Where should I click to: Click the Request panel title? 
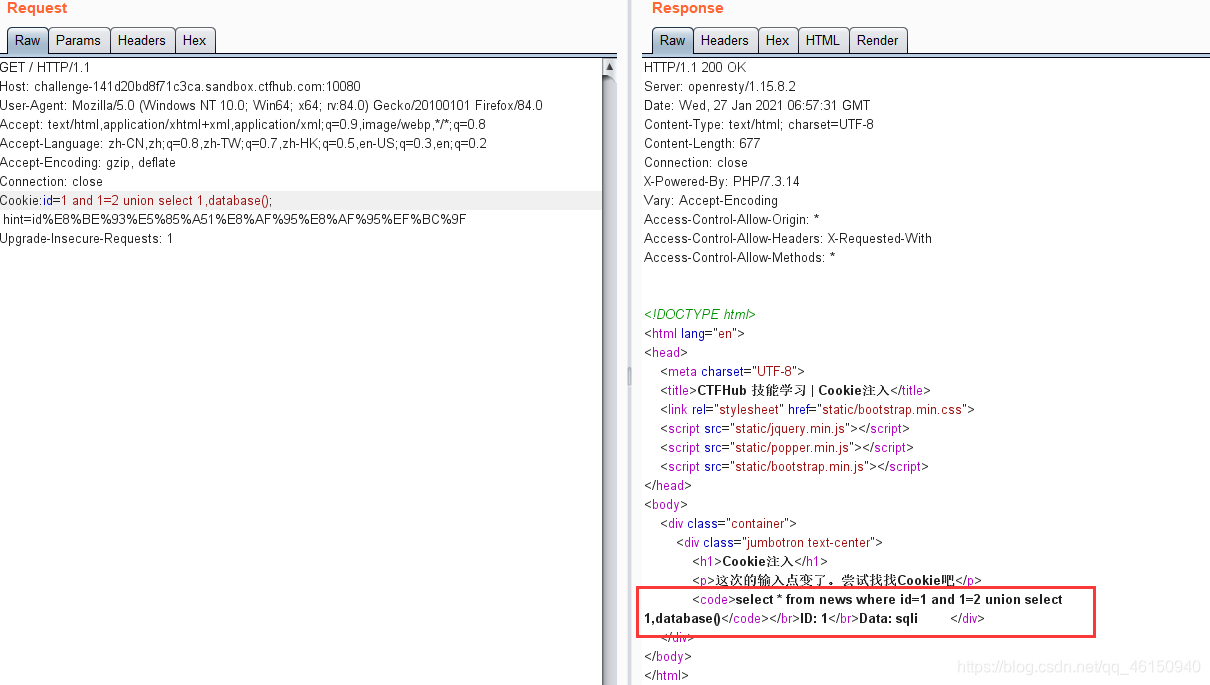[37, 8]
